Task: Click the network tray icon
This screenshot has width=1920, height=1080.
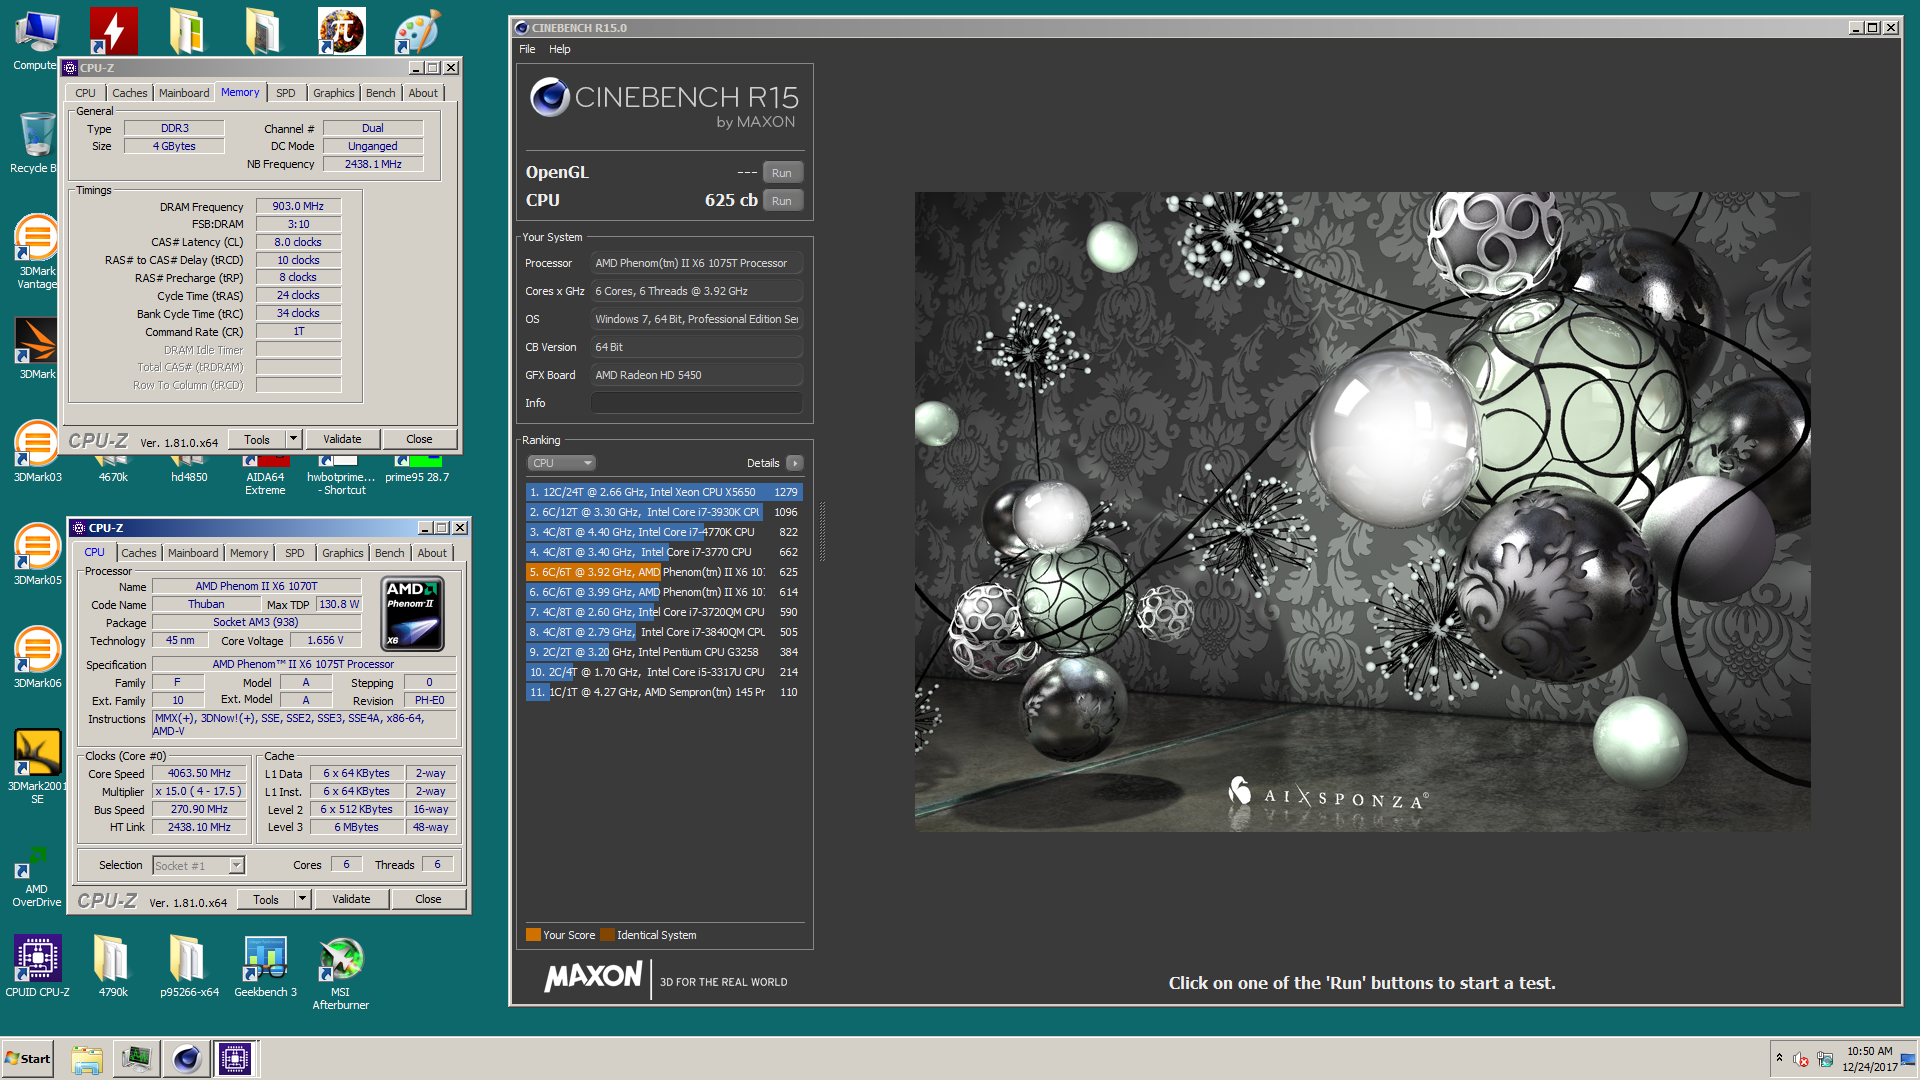Action: pyautogui.click(x=1825, y=1059)
